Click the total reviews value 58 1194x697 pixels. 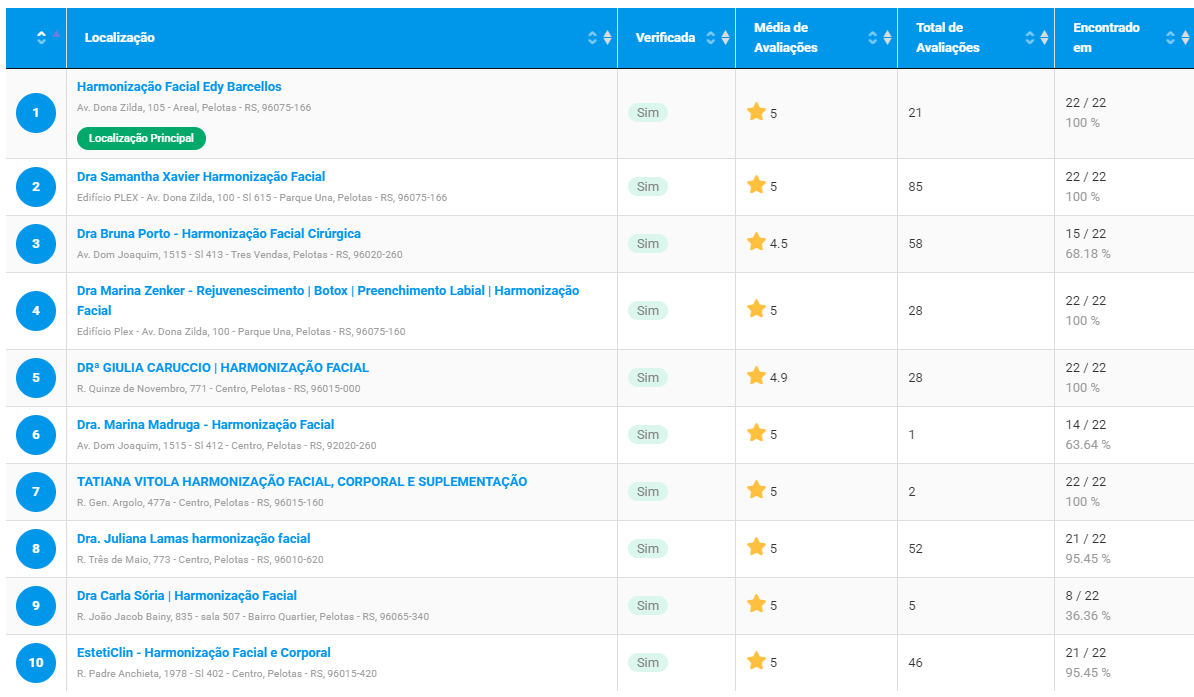click(x=915, y=244)
